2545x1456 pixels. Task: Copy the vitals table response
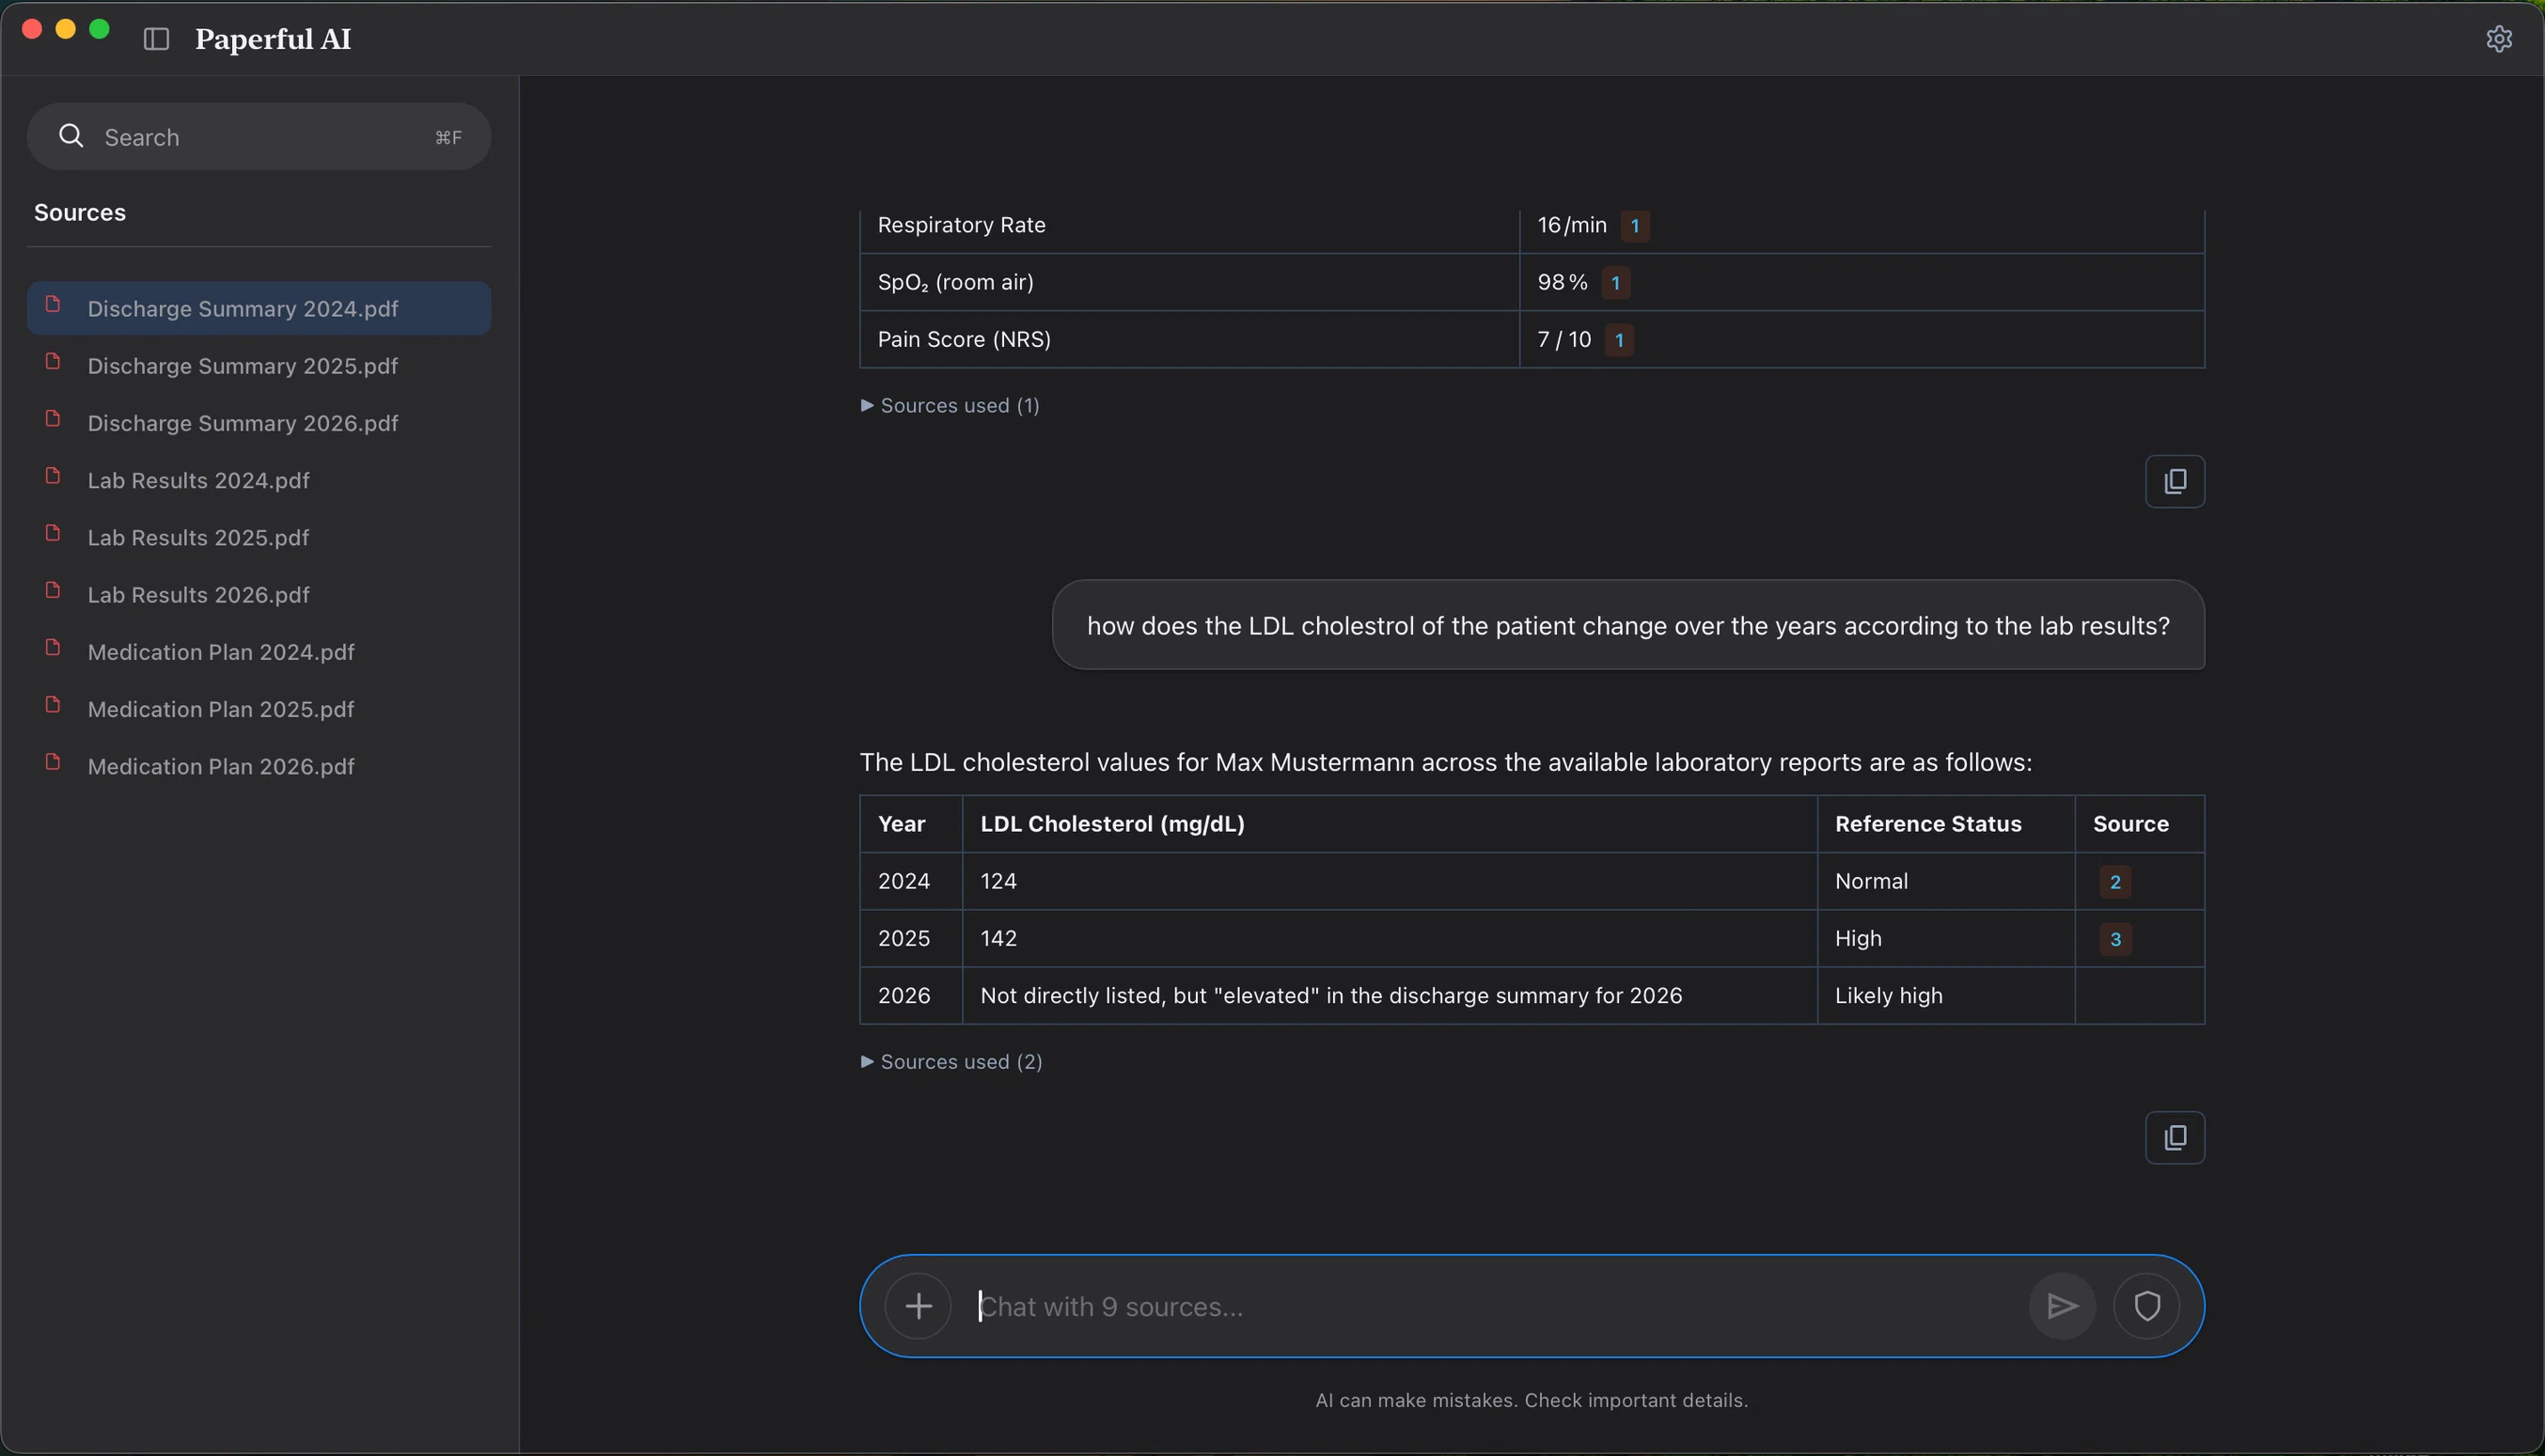pos(2175,482)
